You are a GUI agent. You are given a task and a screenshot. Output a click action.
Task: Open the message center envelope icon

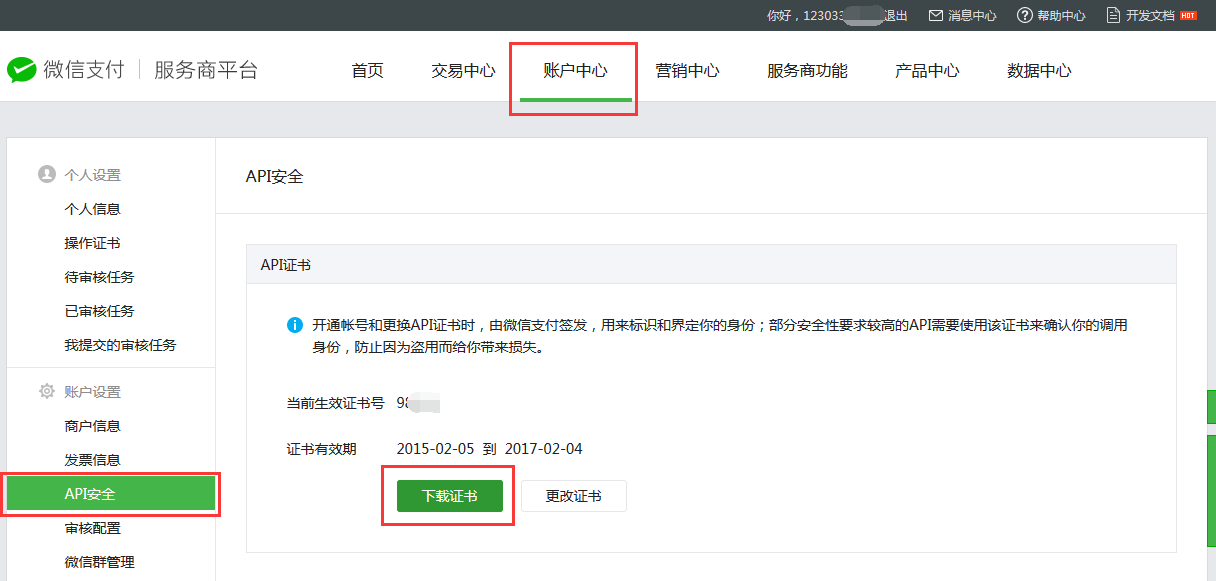click(x=936, y=16)
